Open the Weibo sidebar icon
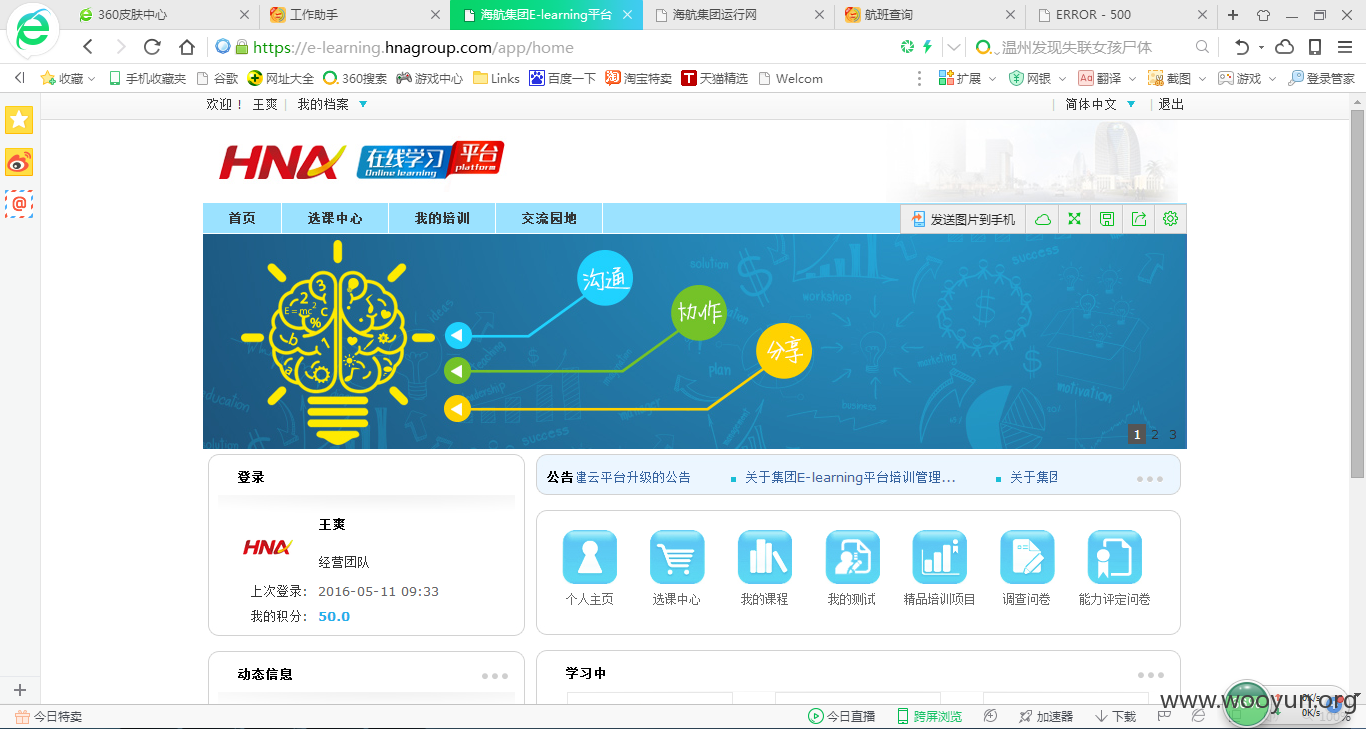The image size is (1366, 729). point(19,162)
